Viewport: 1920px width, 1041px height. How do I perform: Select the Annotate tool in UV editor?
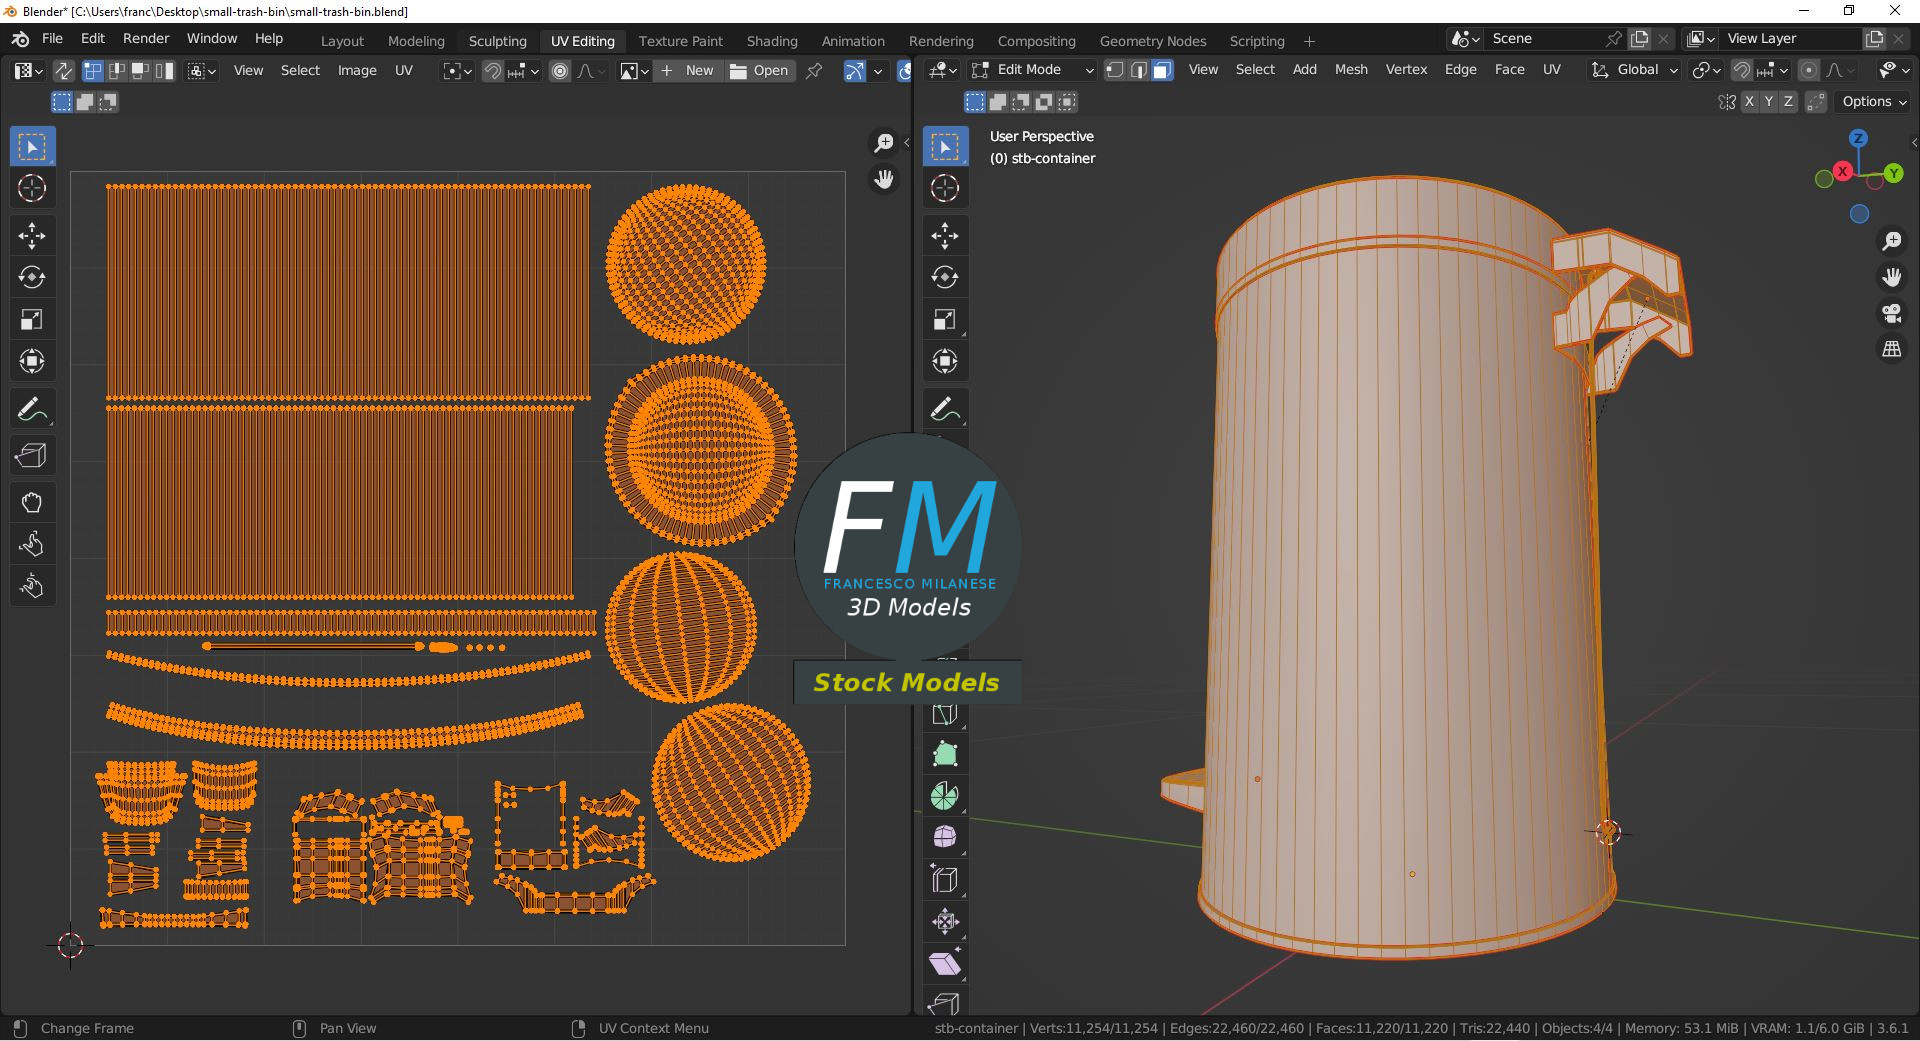(x=32, y=409)
